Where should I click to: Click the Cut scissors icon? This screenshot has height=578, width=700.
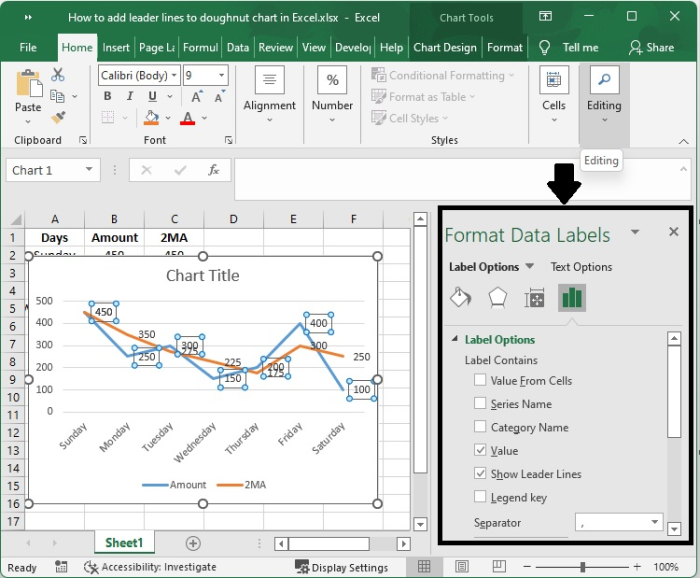click(x=58, y=75)
